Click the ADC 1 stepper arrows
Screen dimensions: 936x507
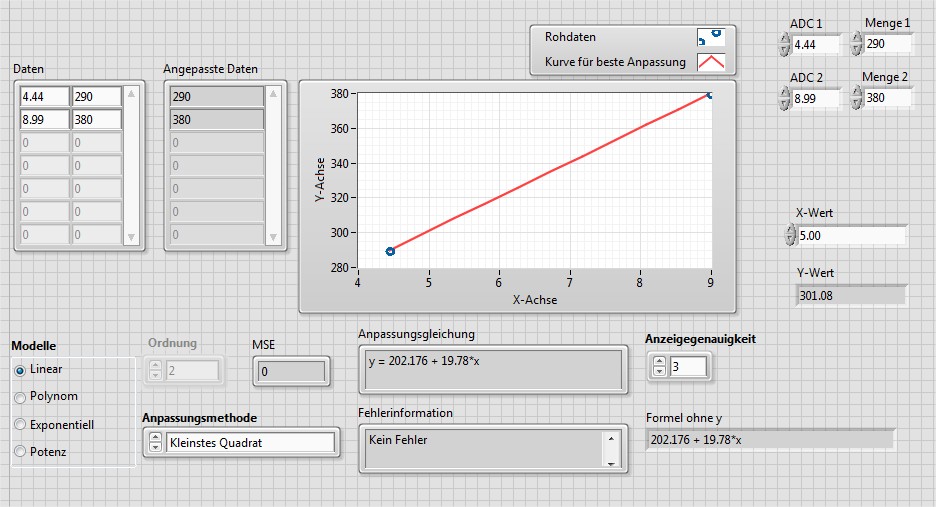coord(784,45)
